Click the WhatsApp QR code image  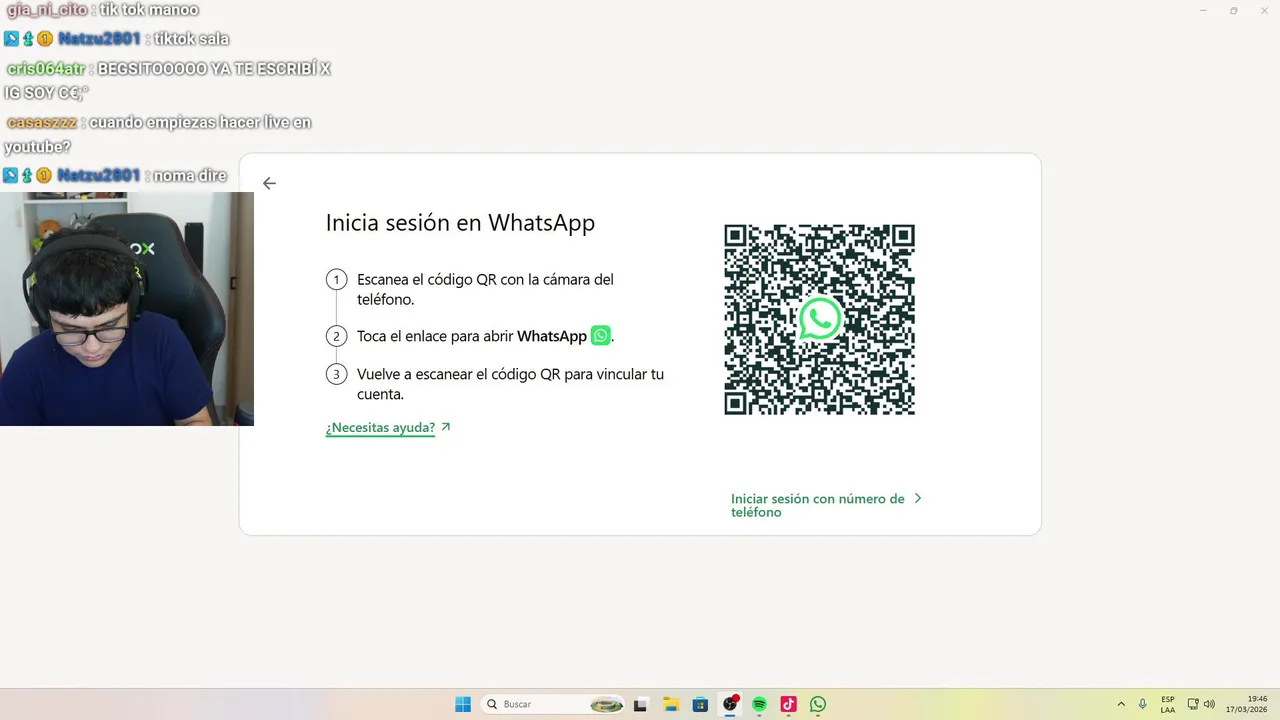pyautogui.click(x=819, y=319)
